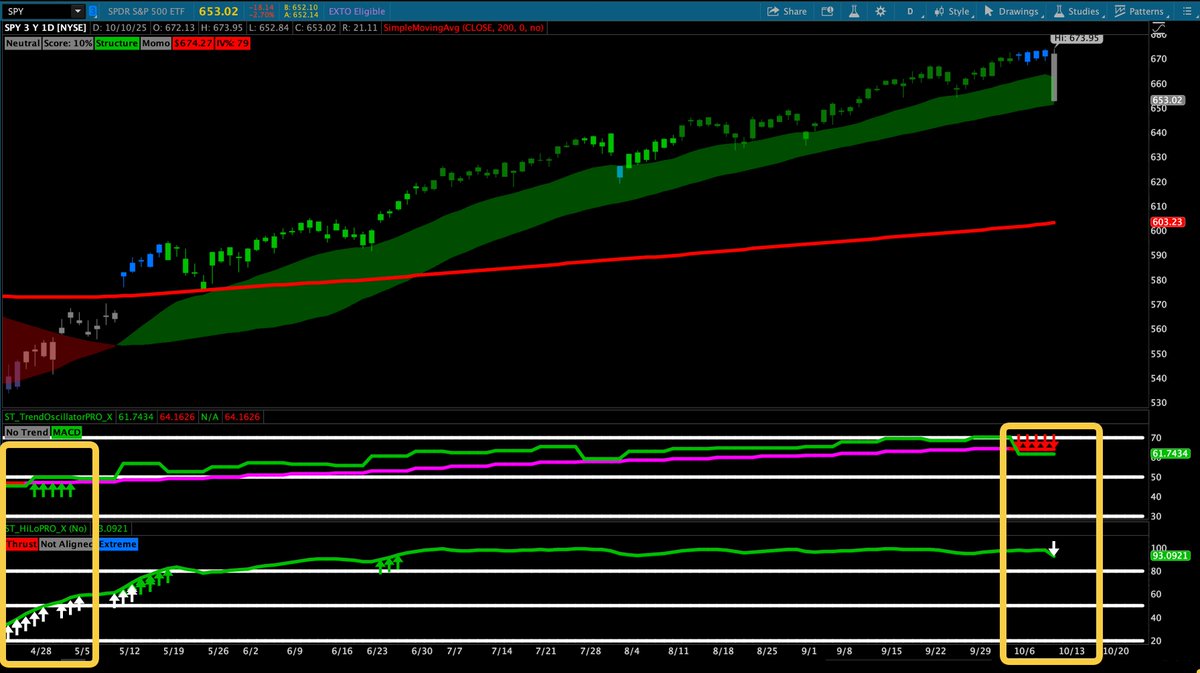
Task: Select the ST_HiLoPRO_X study title
Action: [48, 529]
